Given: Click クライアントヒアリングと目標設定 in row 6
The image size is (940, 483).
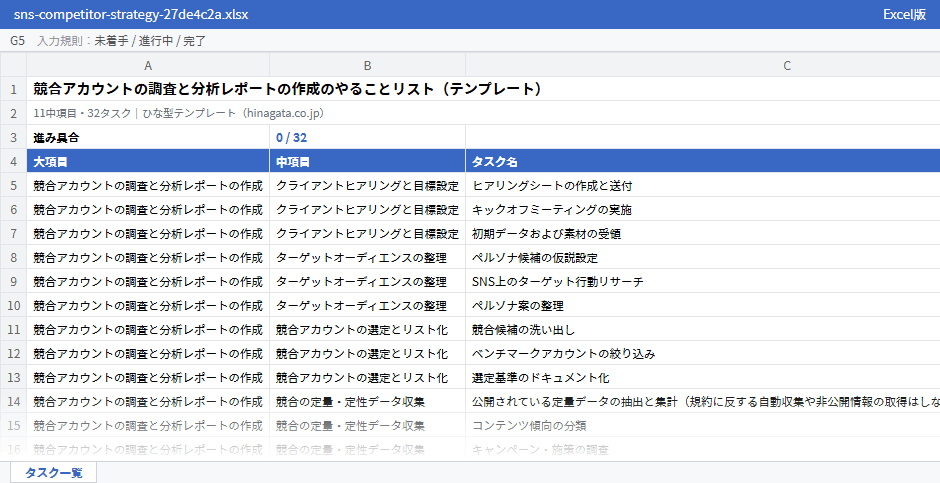Looking at the screenshot, I should (x=367, y=209).
